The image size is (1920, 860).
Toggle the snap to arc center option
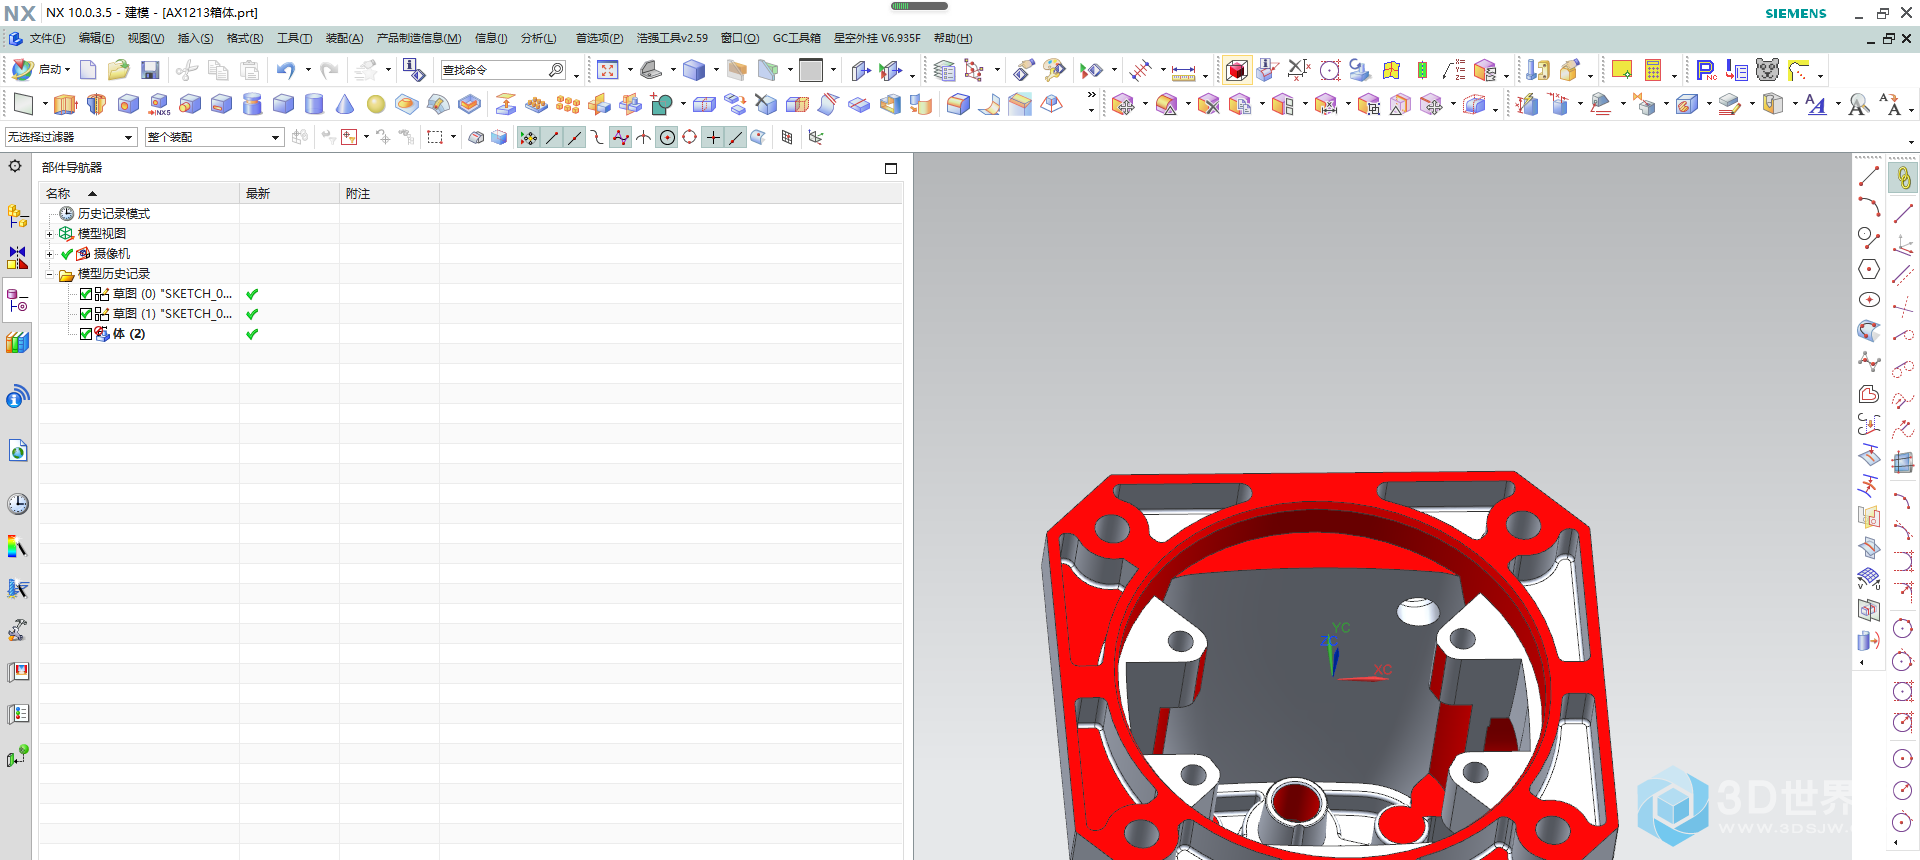tap(667, 137)
